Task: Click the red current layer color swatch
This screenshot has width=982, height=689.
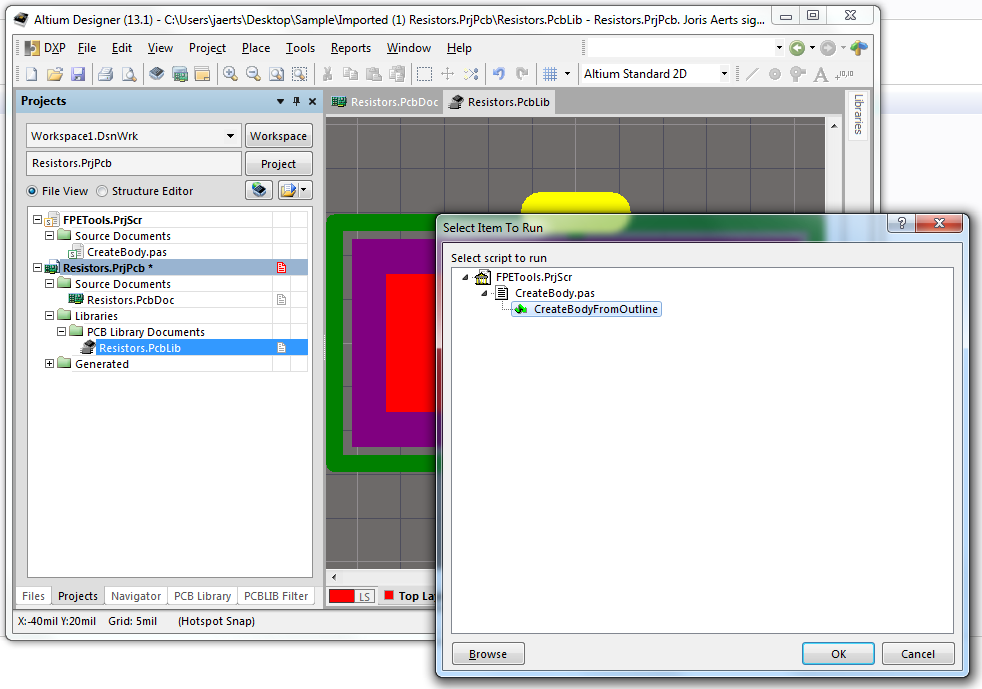Action: [341, 596]
